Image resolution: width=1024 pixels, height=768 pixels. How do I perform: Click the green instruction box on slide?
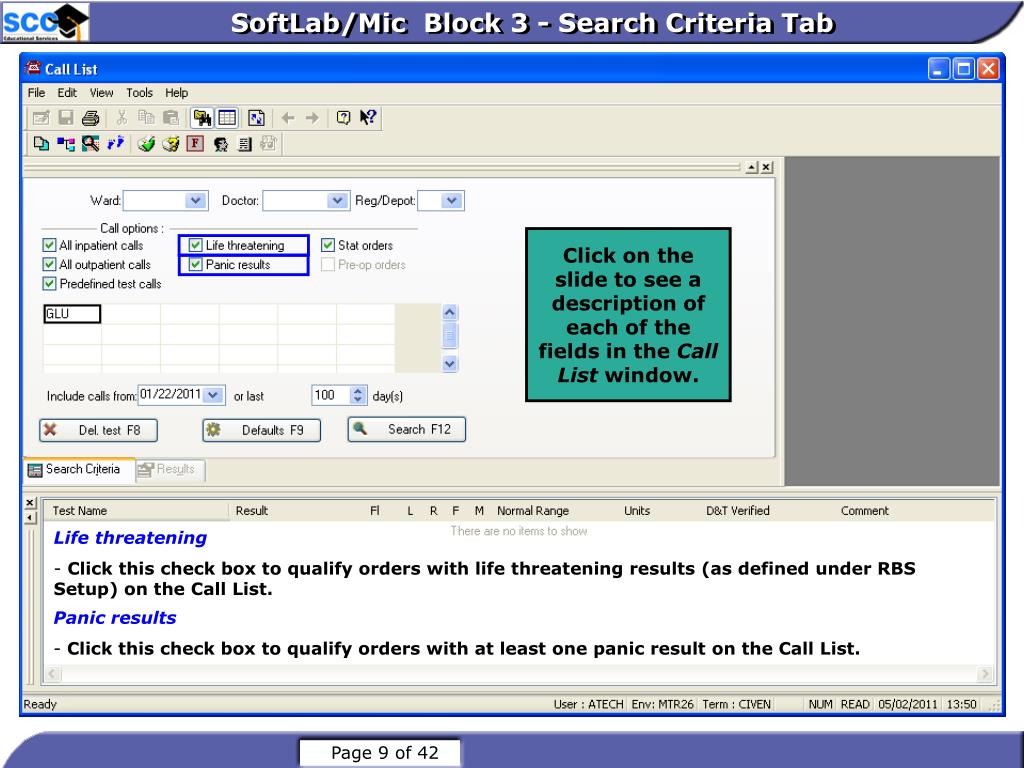click(628, 314)
